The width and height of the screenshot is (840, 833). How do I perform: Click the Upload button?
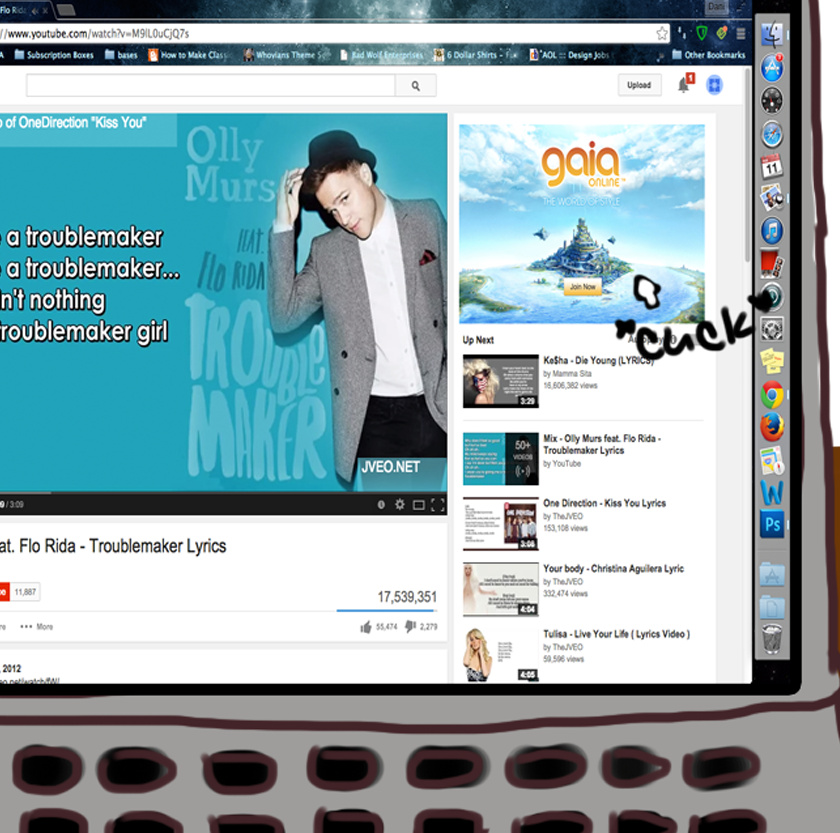click(x=639, y=86)
